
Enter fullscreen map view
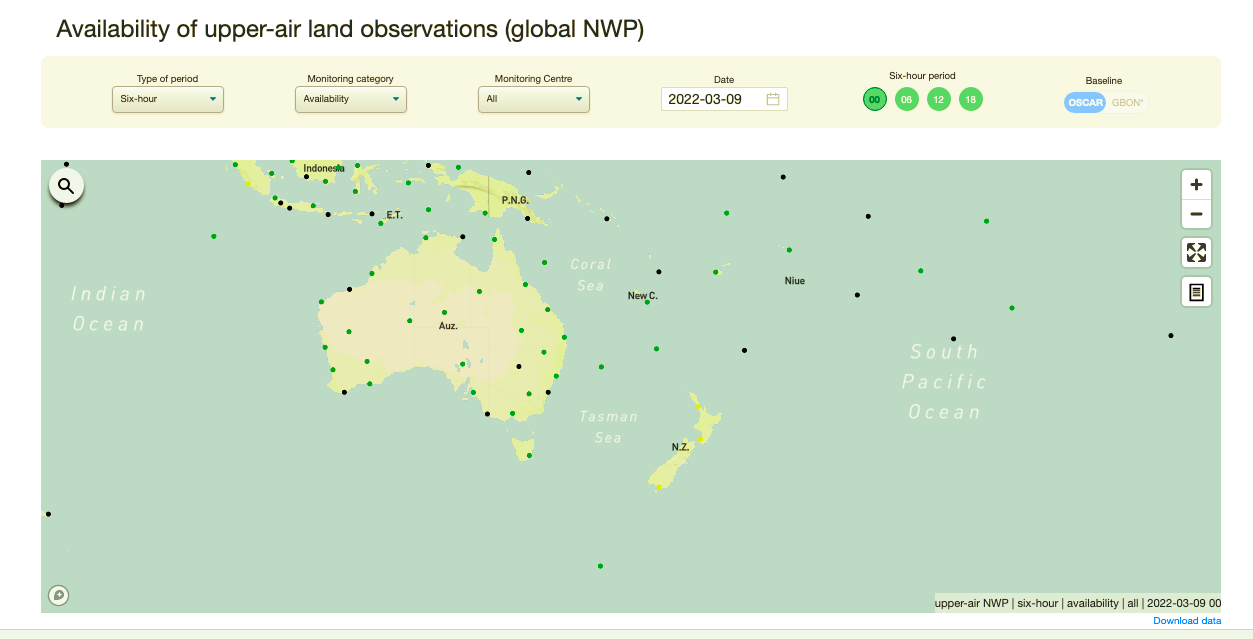(x=1196, y=252)
